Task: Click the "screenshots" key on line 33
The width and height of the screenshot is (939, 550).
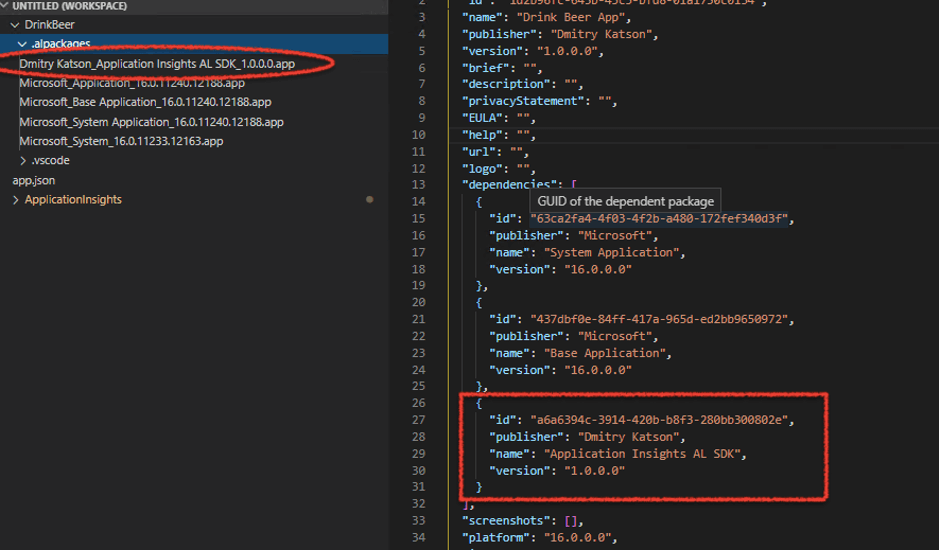Action: 509,521
